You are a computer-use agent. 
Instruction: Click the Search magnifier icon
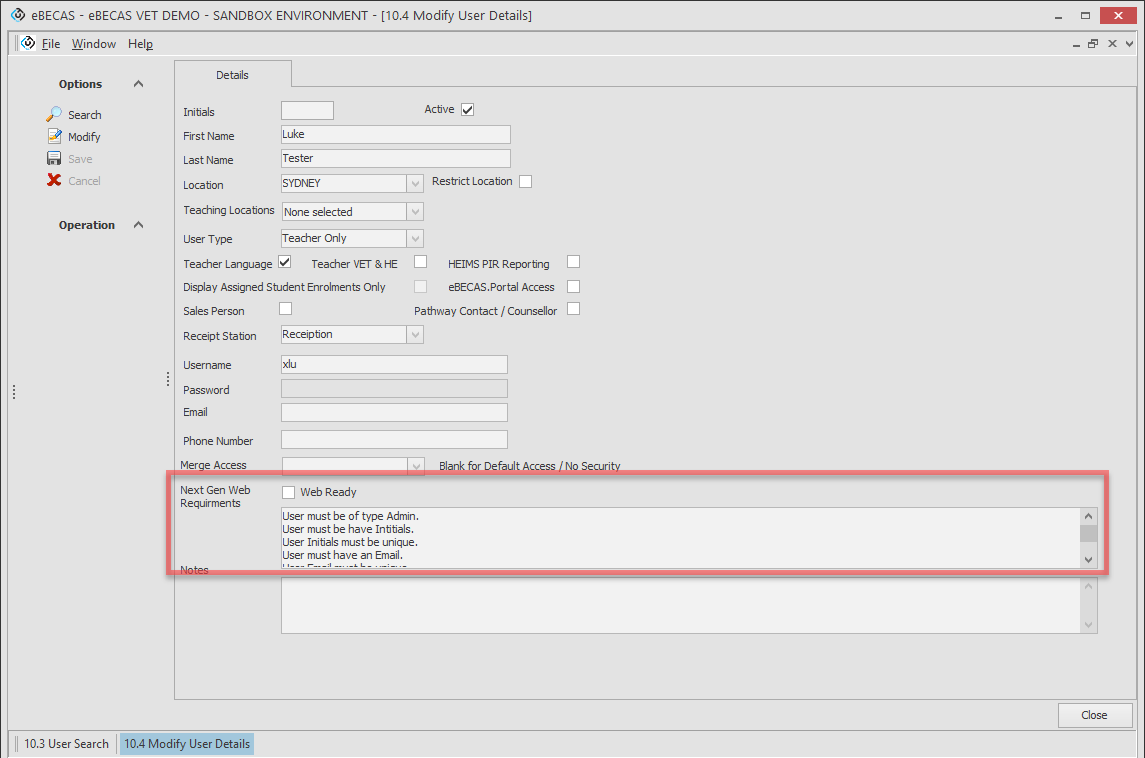(x=54, y=115)
